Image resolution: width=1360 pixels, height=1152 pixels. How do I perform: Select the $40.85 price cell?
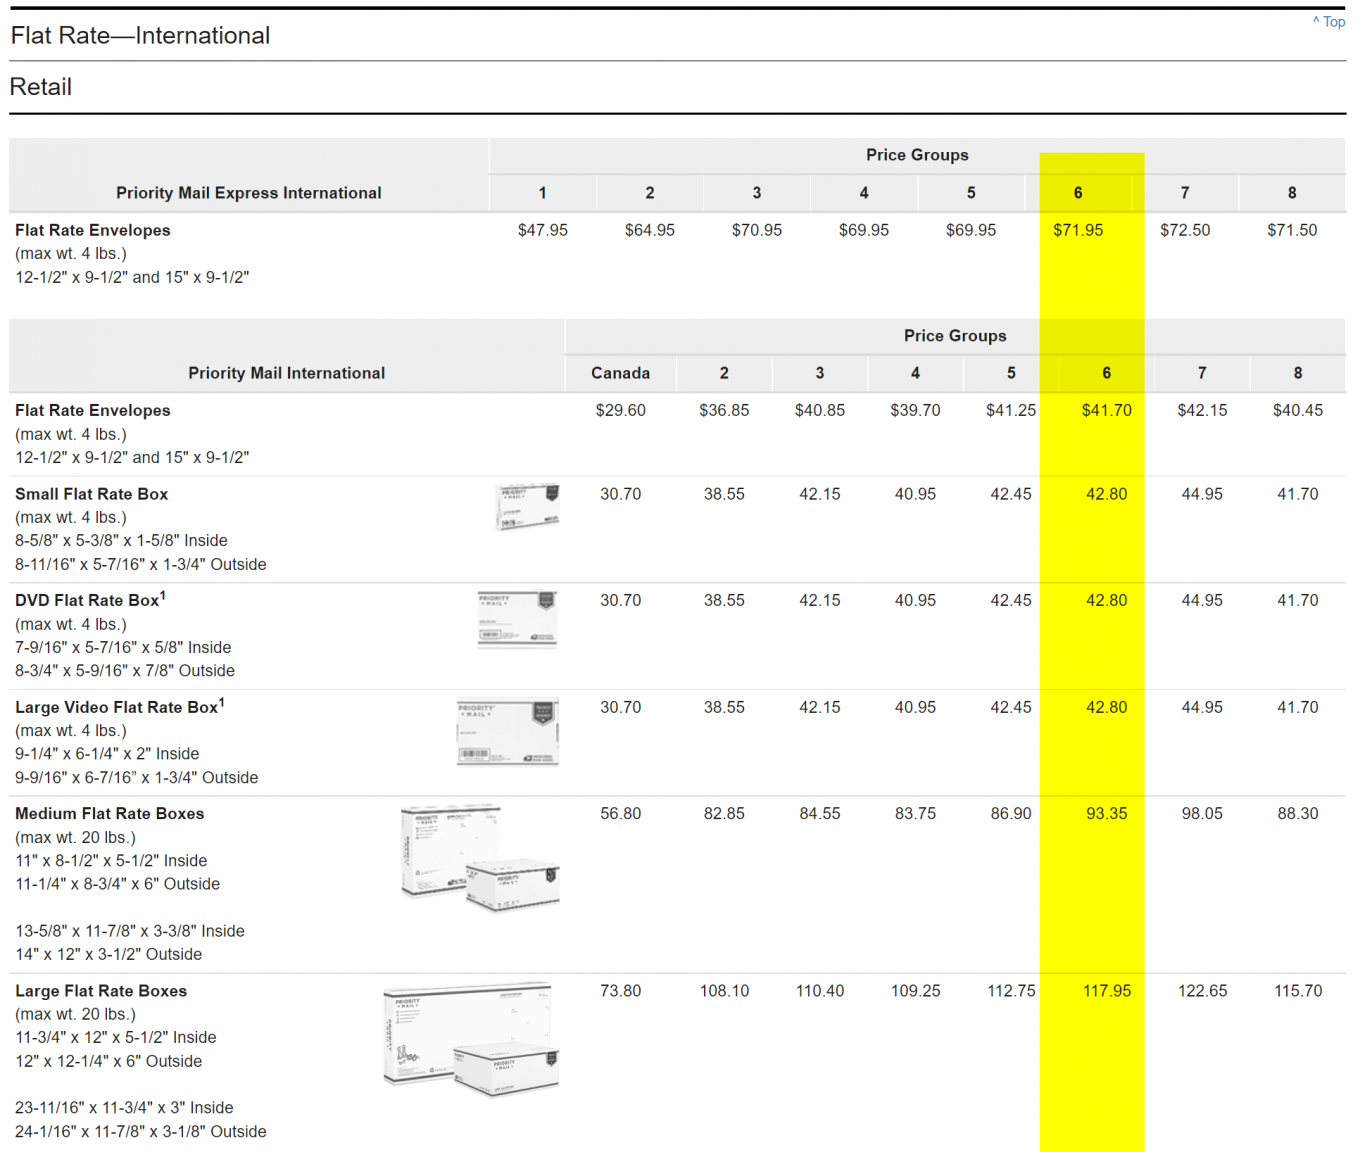(x=820, y=410)
